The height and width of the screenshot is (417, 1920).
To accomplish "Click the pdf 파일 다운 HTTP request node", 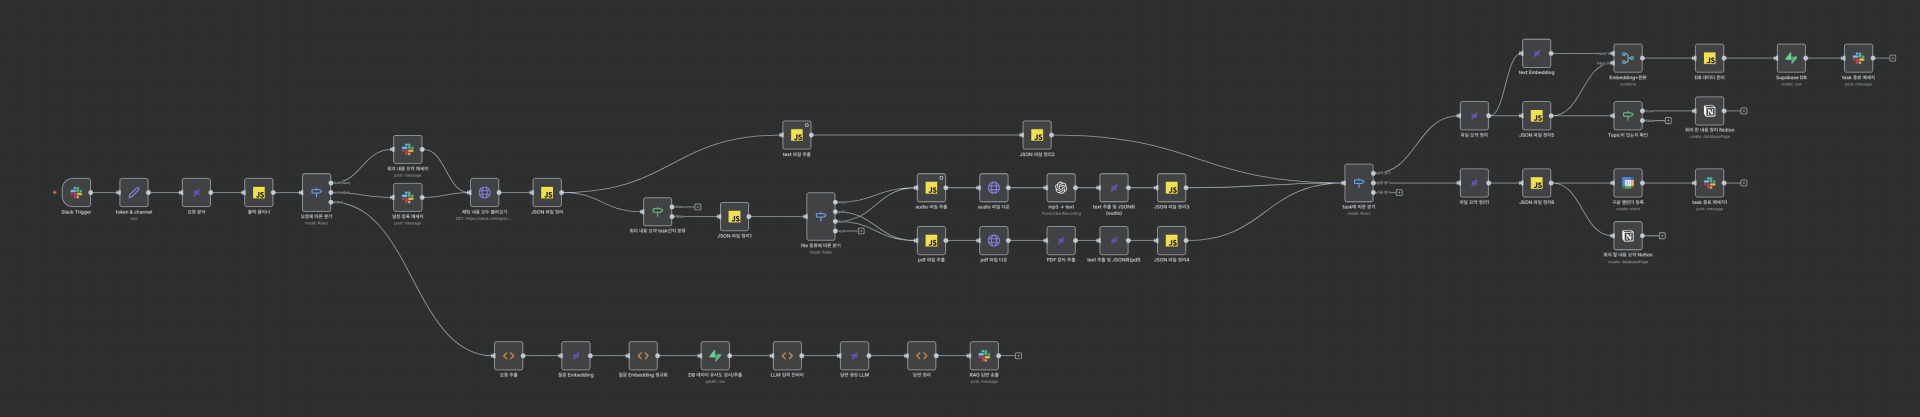I will [x=993, y=241].
